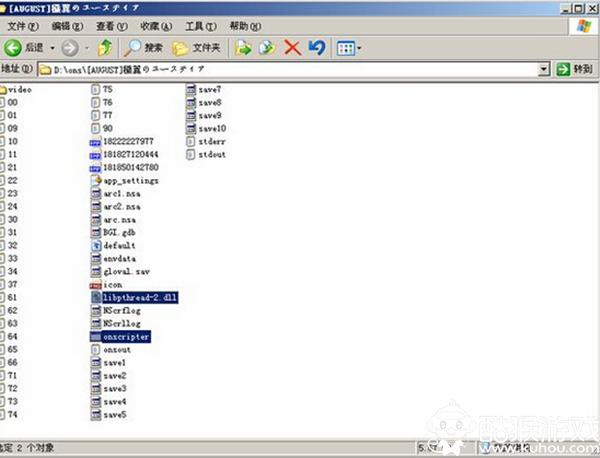Screen dimensions: 600x458
Task: Click the Up folder icon
Action: (106, 47)
